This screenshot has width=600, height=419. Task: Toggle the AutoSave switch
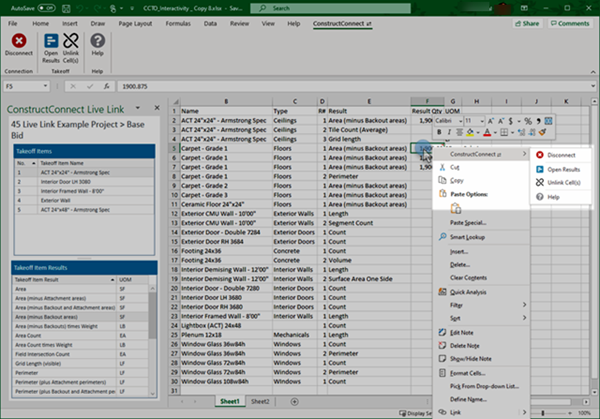pos(46,8)
